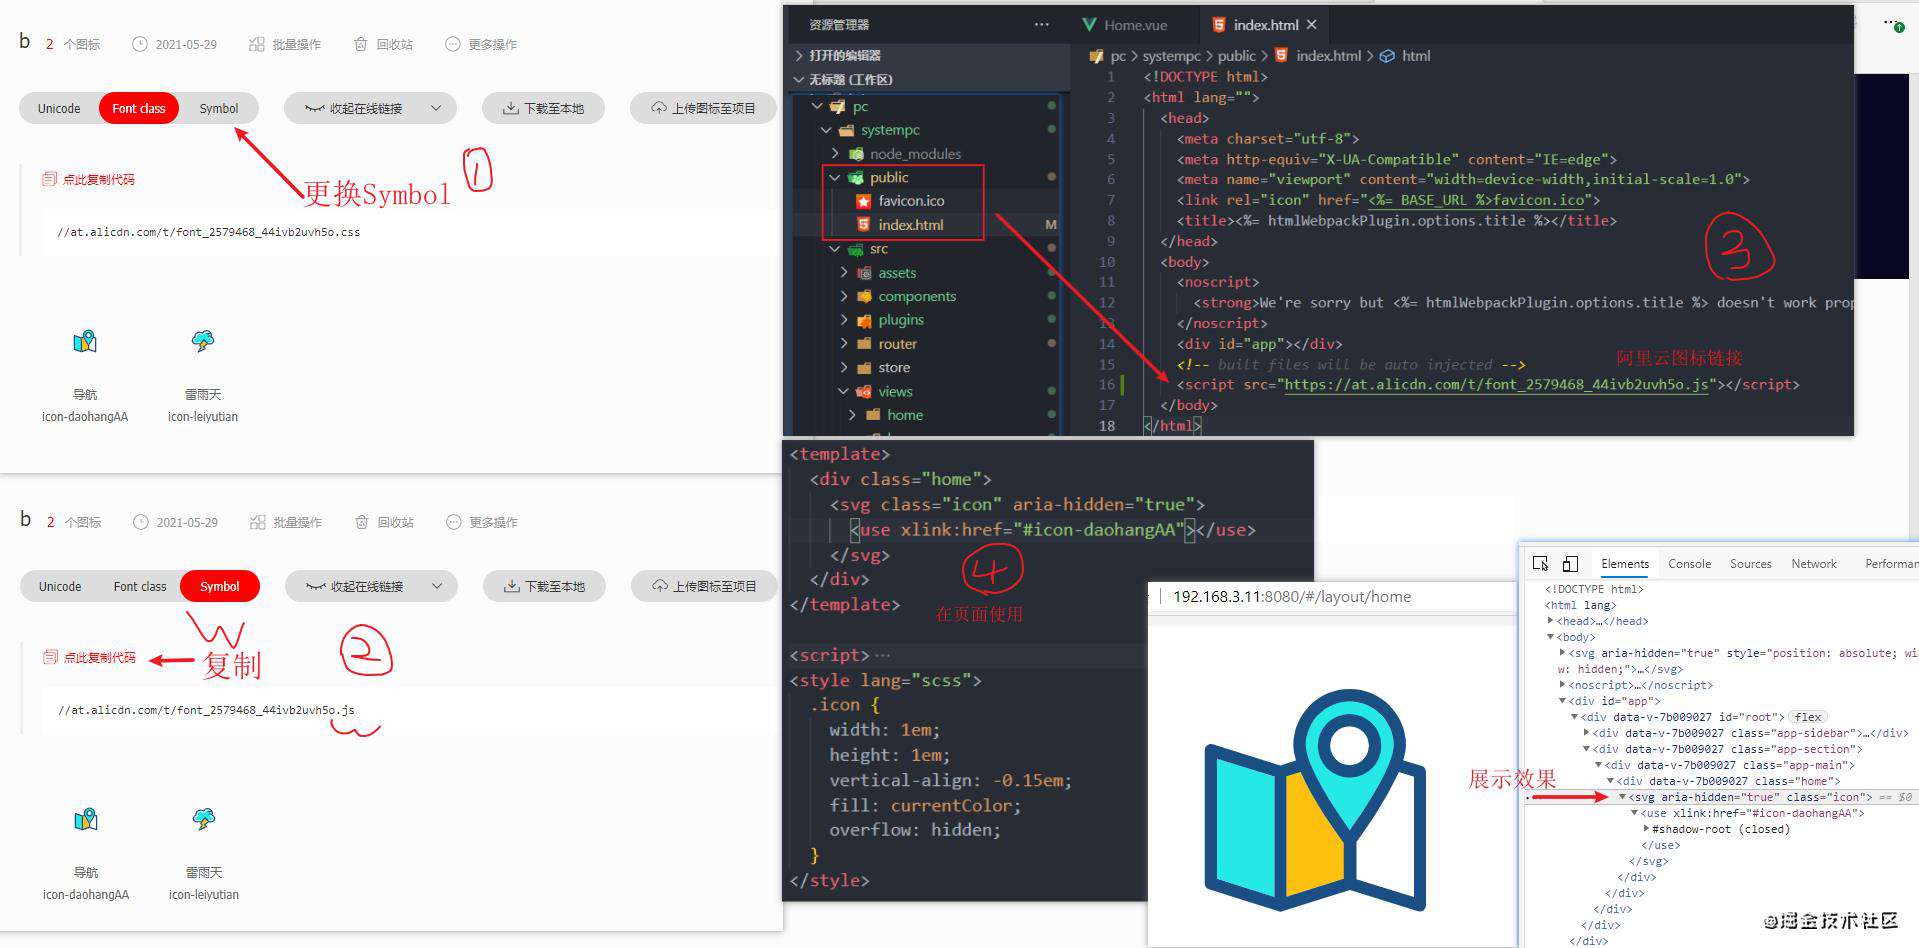Click 点此复制代码 link in upper panel
Viewport: 1919px width, 948px height.
tap(89, 179)
